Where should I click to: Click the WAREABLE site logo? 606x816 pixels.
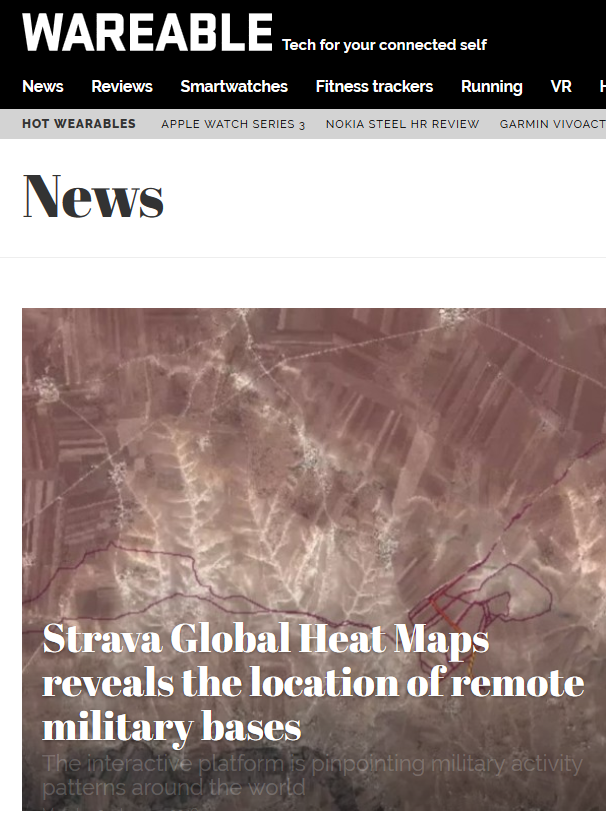(x=147, y=32)
